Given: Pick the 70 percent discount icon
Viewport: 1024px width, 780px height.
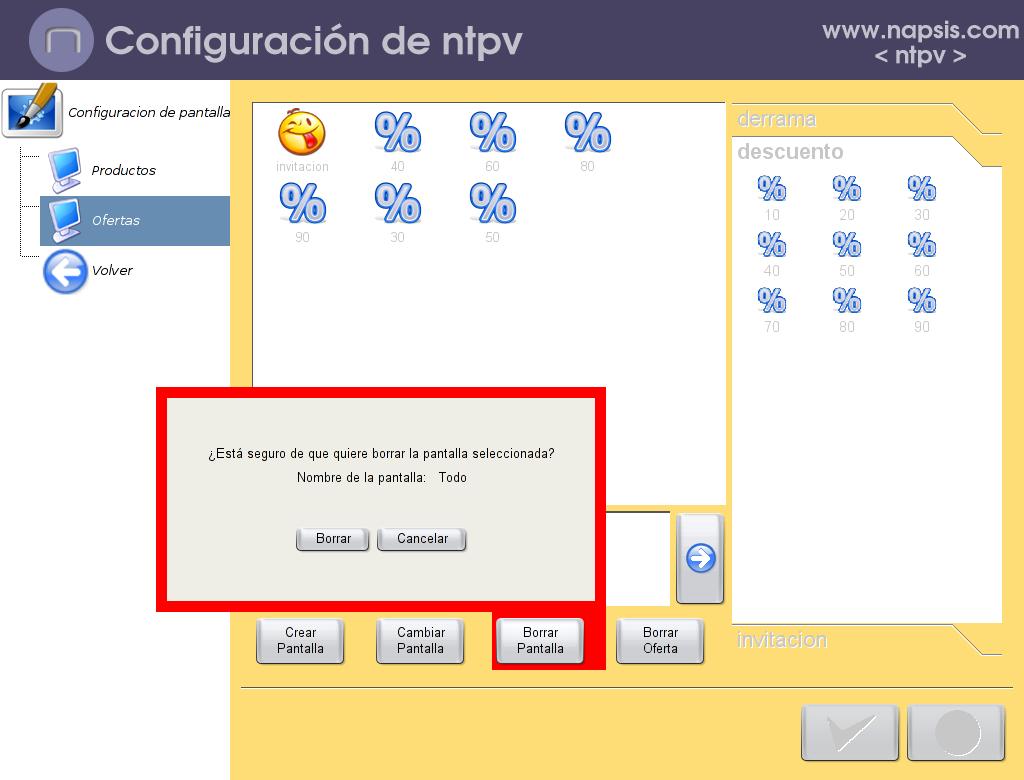Looking at the screenshot, I should point(772,301).
